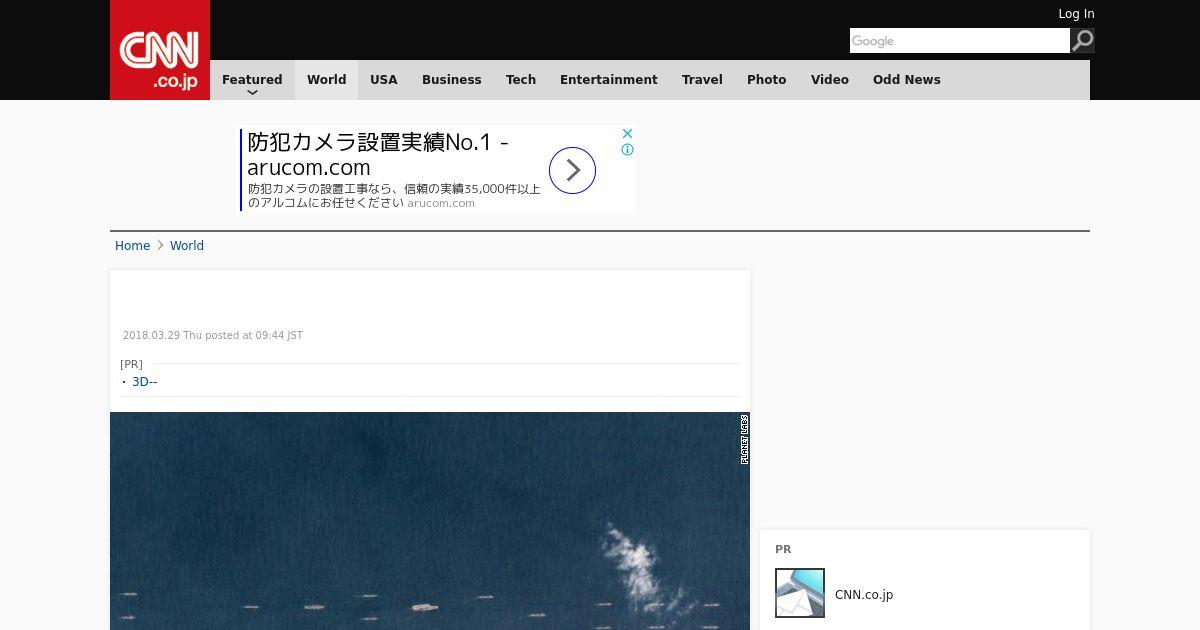1200x630 pixels.
Task: Close the ad with the X icon
Action: [627, 133]
